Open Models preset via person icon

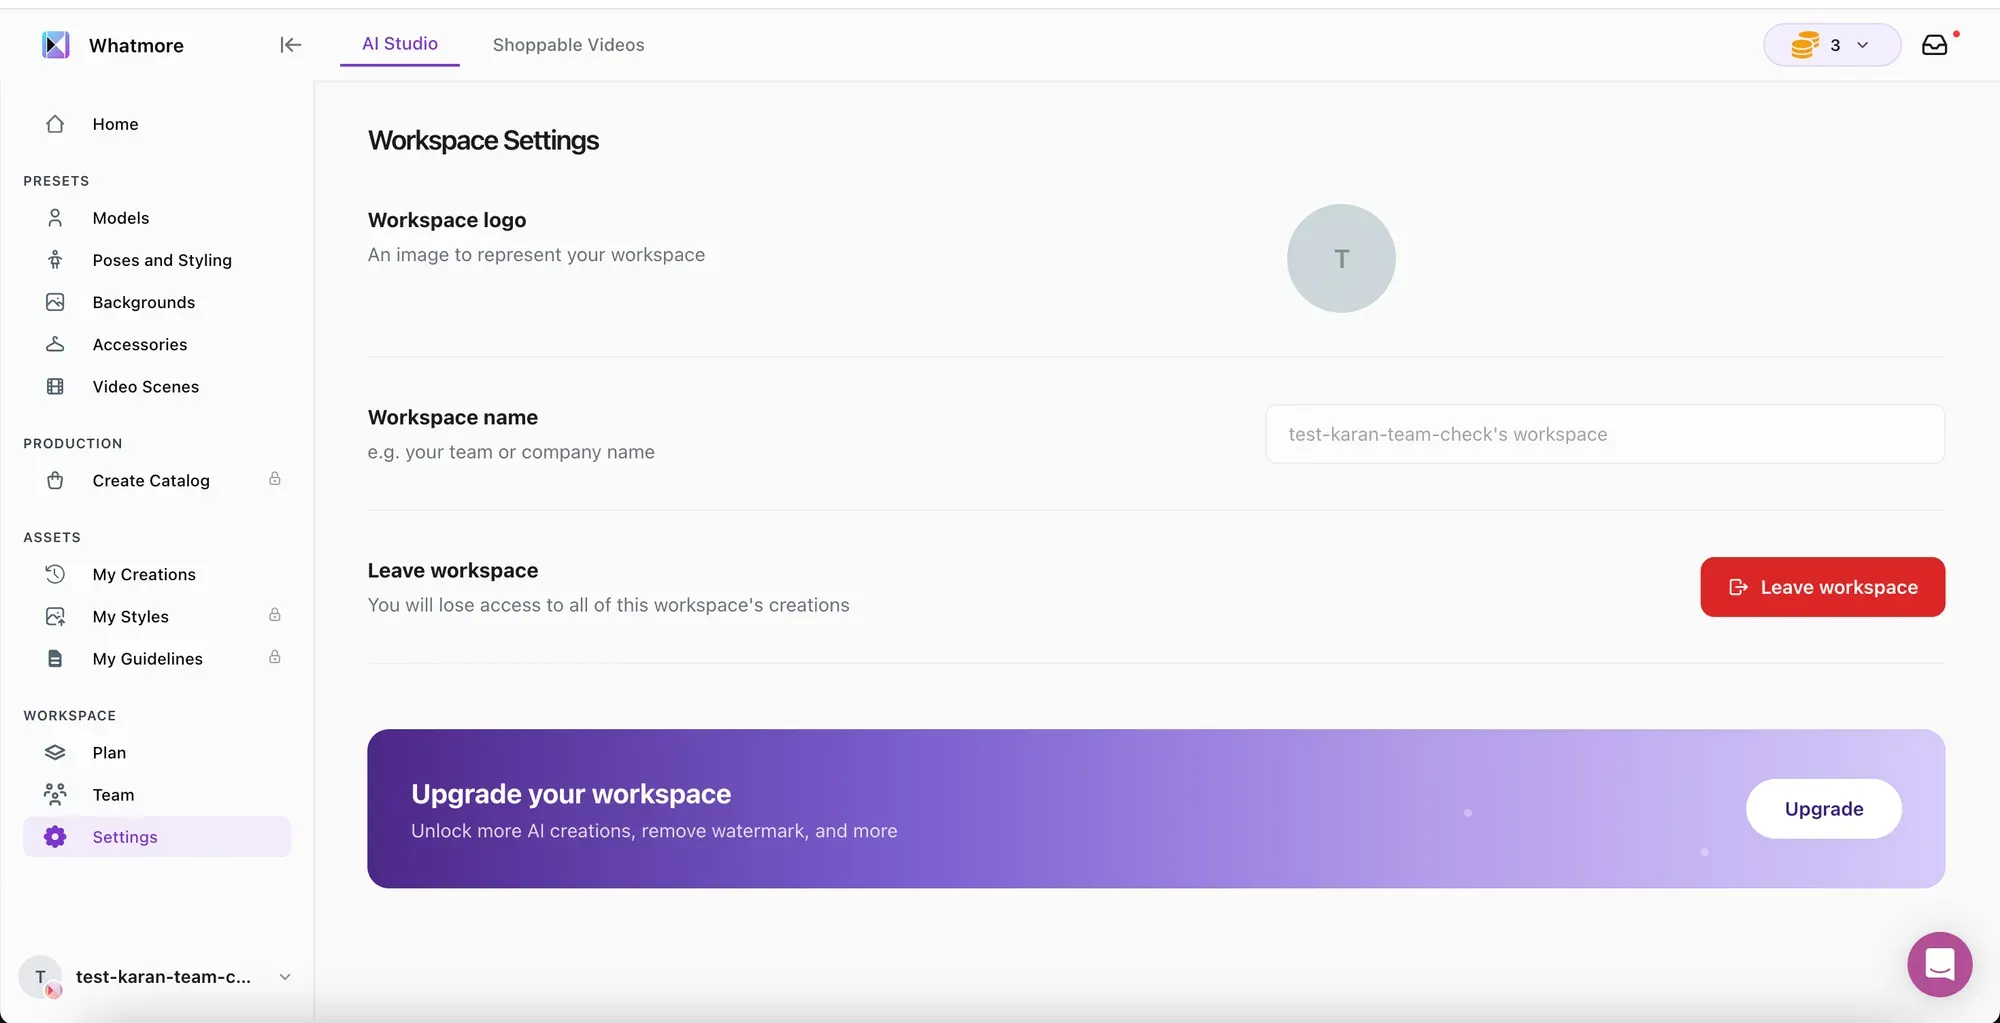click(56, 218)
